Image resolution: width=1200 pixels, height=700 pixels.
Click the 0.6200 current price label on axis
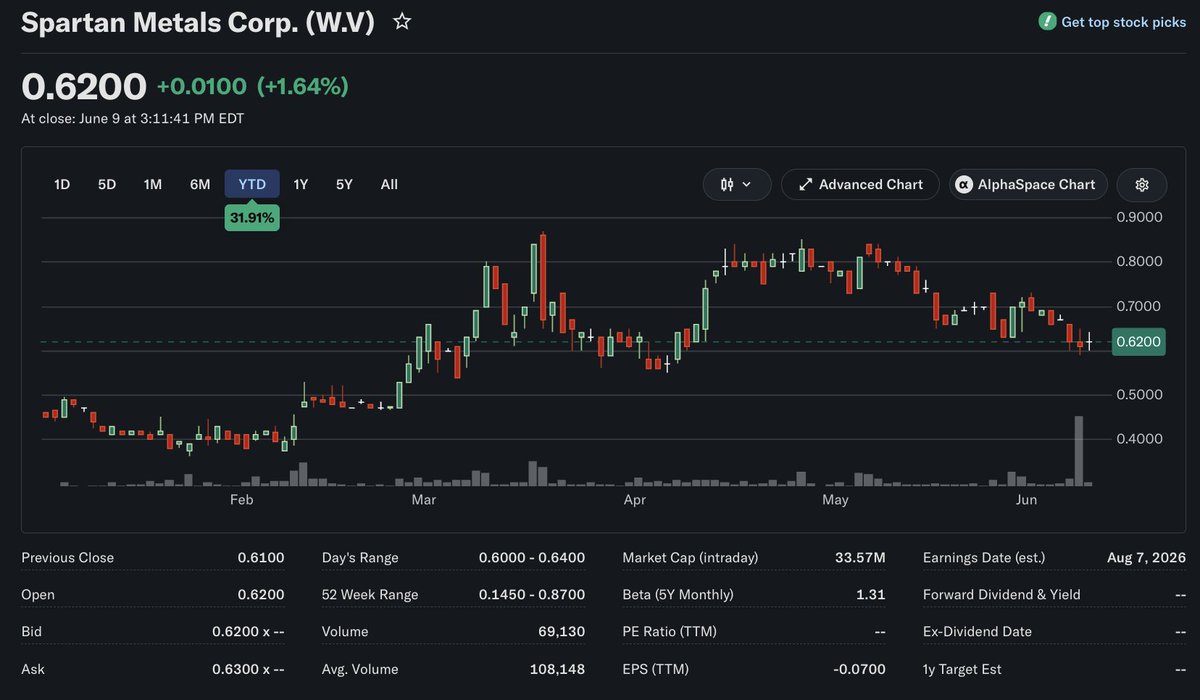tap(1138, 342)
